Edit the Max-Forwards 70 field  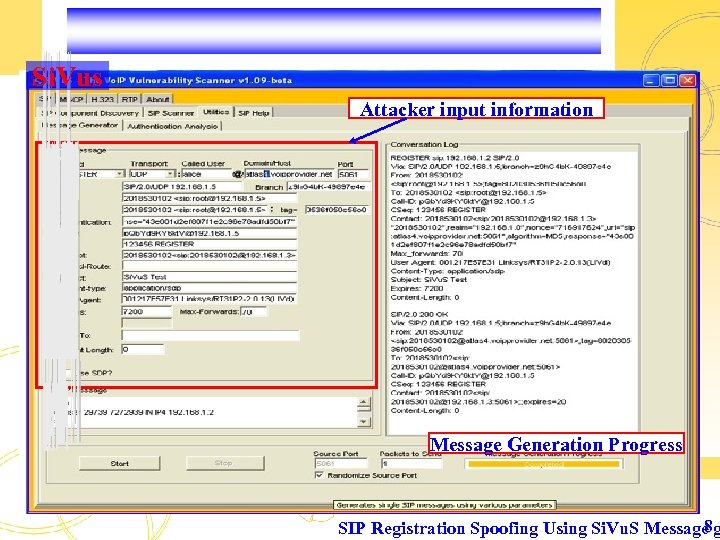pyautogui.click(x=254, y=312)
